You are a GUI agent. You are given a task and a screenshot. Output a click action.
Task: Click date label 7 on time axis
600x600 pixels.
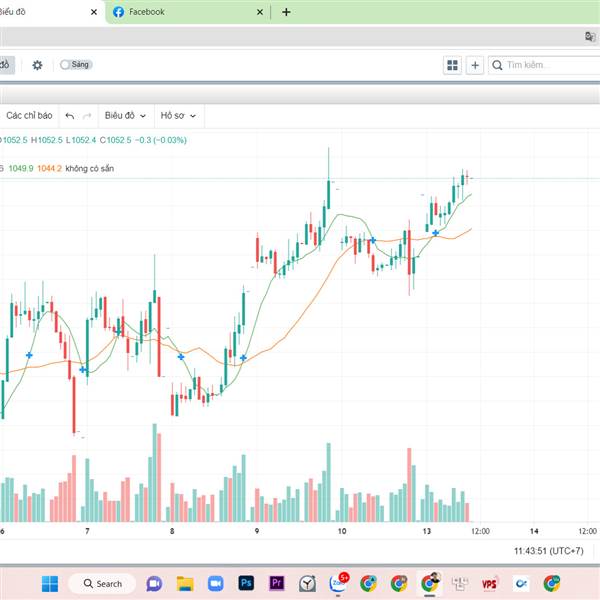click(x=87, y=531)
